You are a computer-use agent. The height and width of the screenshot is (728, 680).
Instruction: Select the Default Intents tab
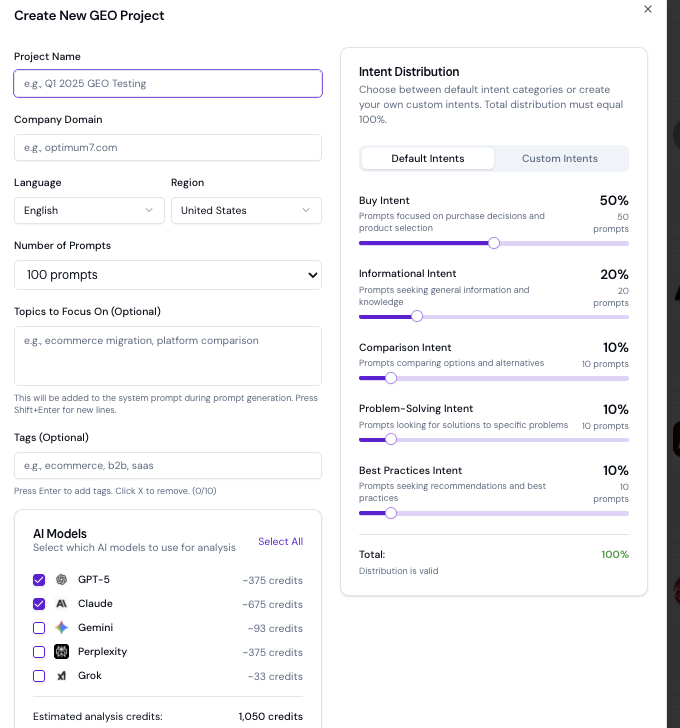click(428, 158)
